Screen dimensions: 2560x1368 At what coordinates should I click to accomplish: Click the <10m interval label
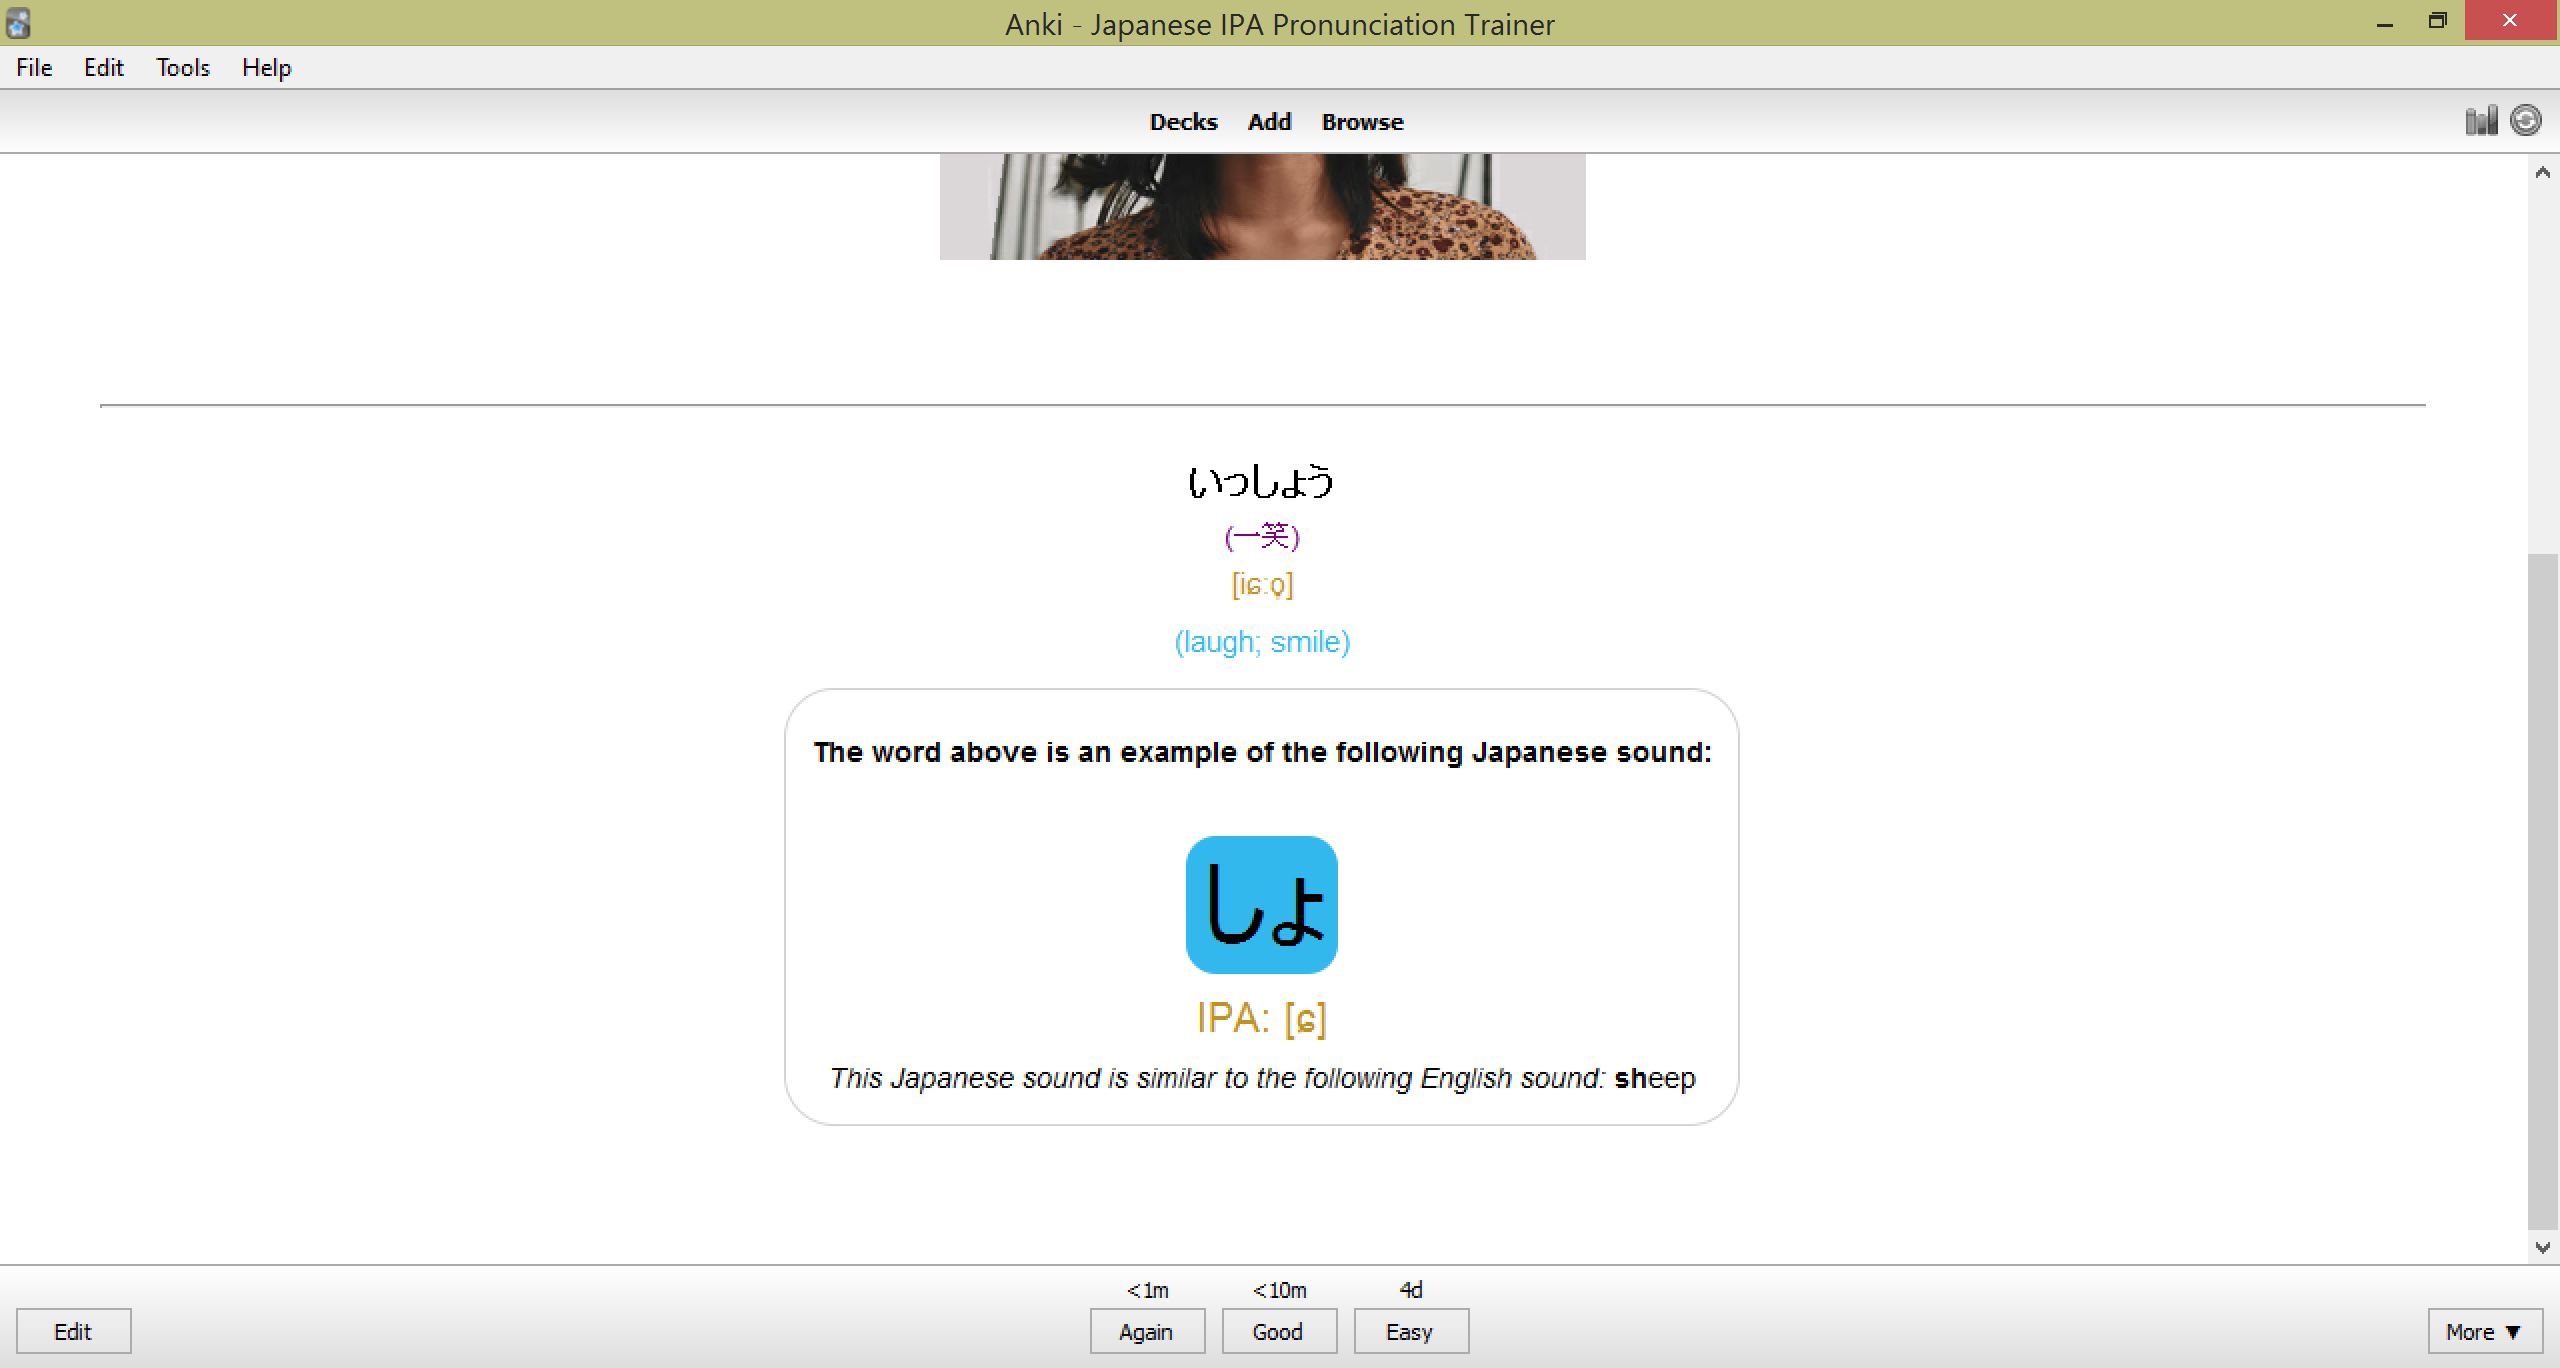pyautogui.click(x=1279, y=1291)
